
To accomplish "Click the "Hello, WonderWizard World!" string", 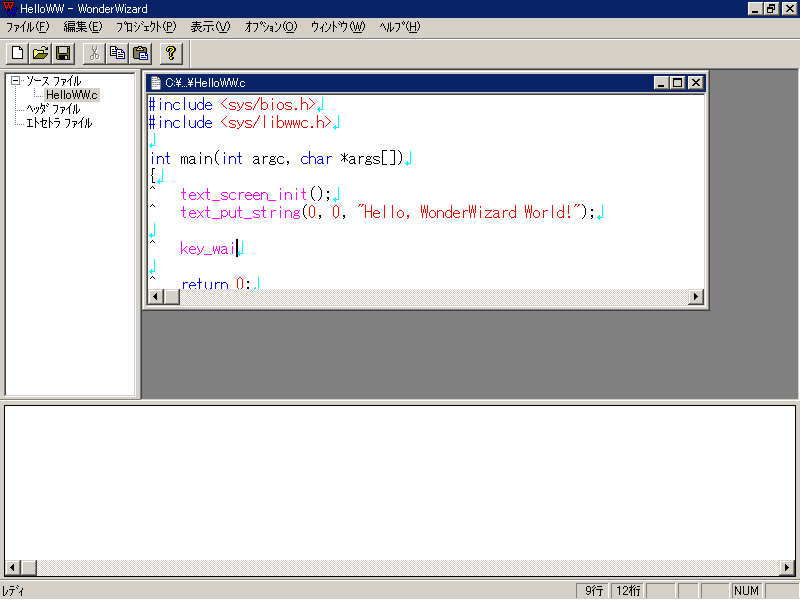I will click(x=469, y=212).
